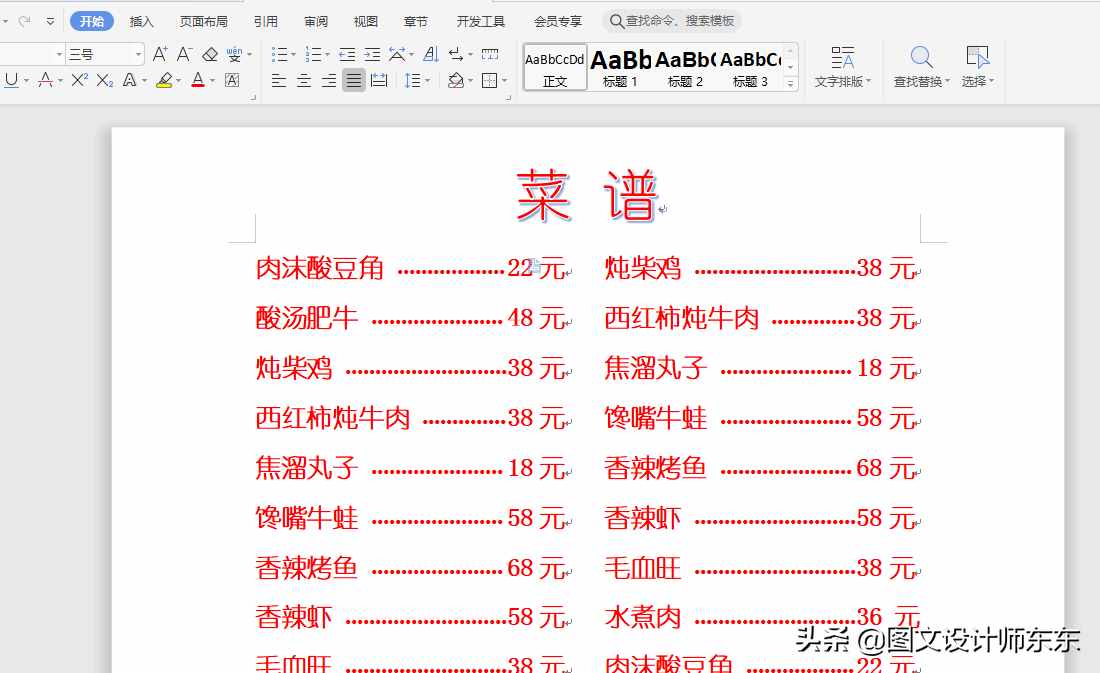Screen dimensions: 1100x673
Task: Click the sort A-Z icon
Action: 431,54
